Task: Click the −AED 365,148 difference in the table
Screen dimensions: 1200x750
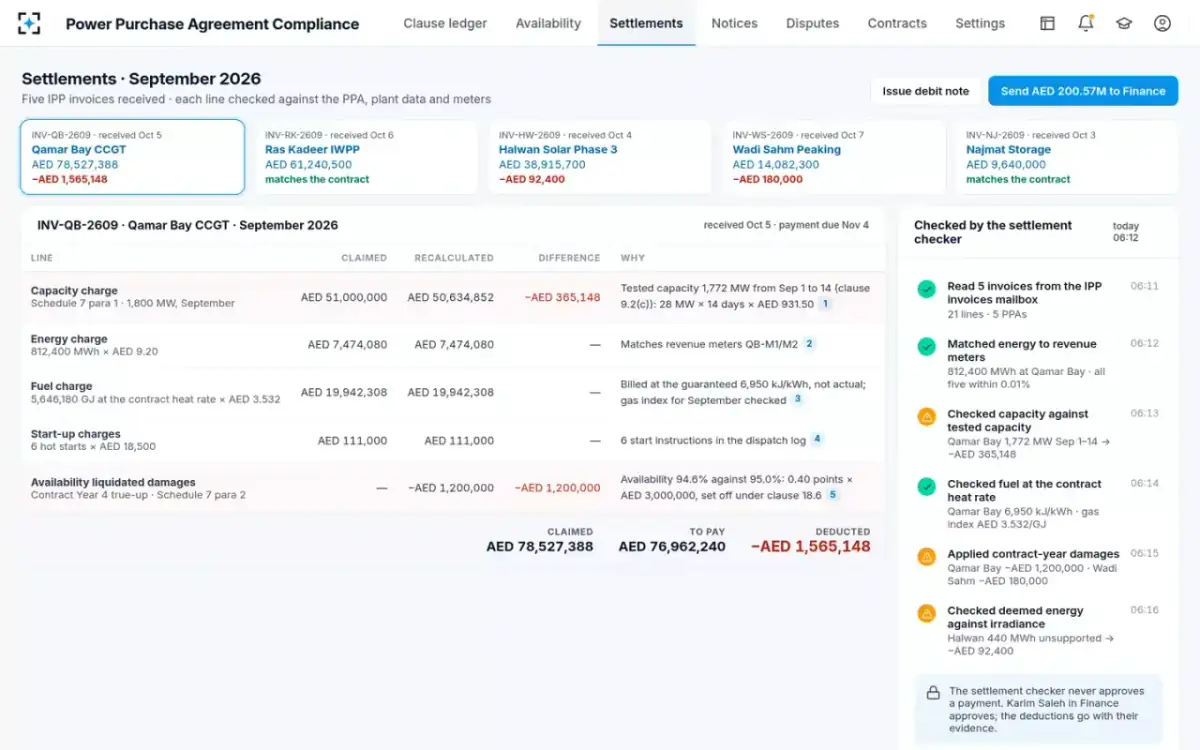Action: click(x=563, y=297)
